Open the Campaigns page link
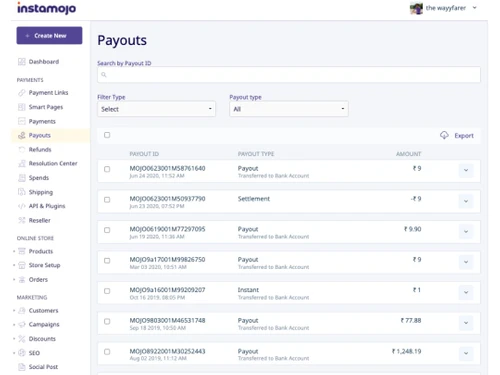Viewport: 500px width, 375px height. [x=44, y=325]
